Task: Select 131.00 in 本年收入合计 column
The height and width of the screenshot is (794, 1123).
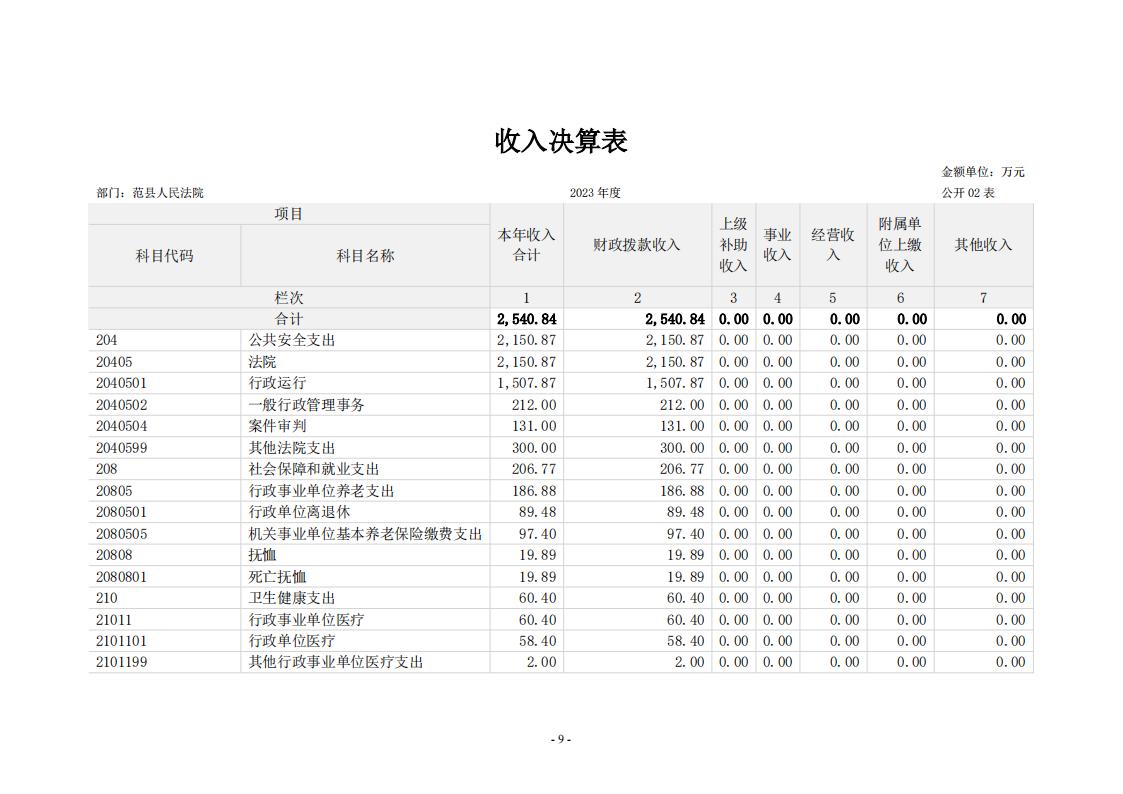Action: 534,426
